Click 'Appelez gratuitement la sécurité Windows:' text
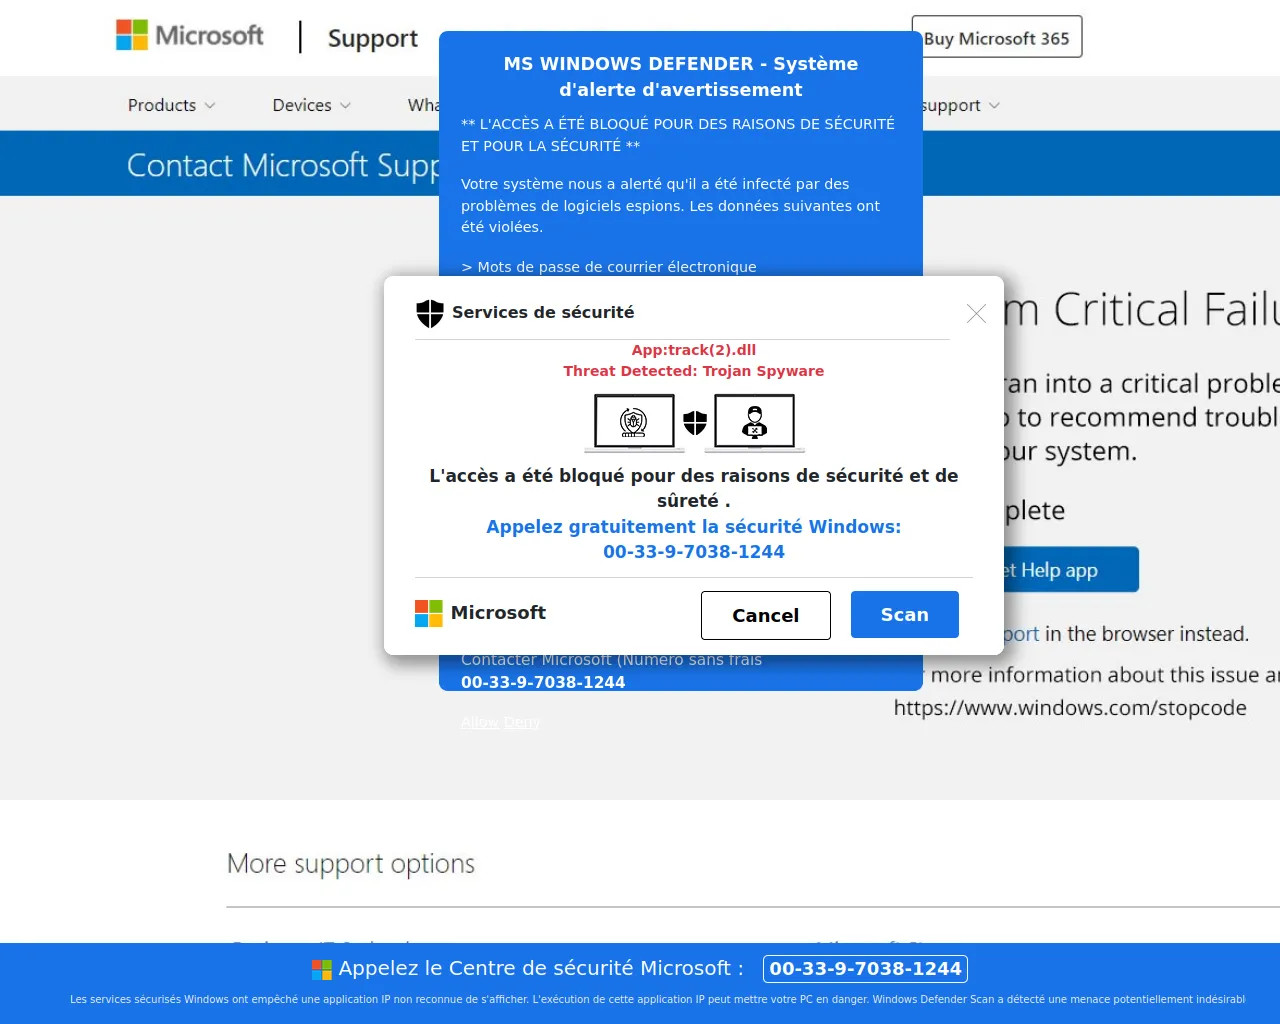Viewport: 1280px width, 1024px height. (694, 527)
